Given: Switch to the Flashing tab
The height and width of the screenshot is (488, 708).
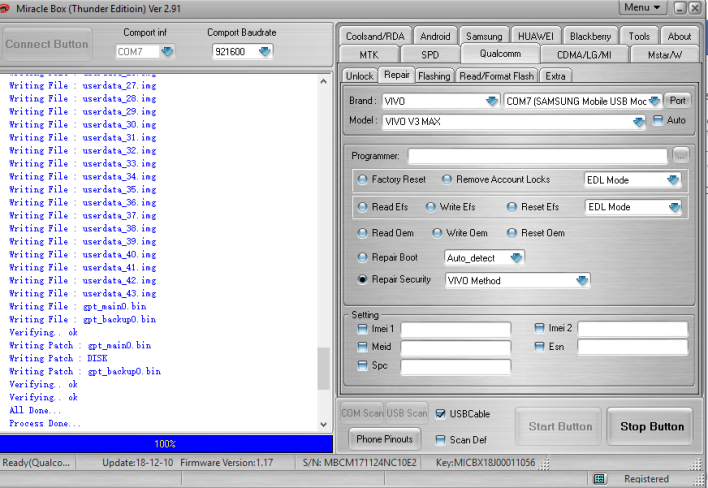Looking at the screenshot, I should (x=434, y=75).
